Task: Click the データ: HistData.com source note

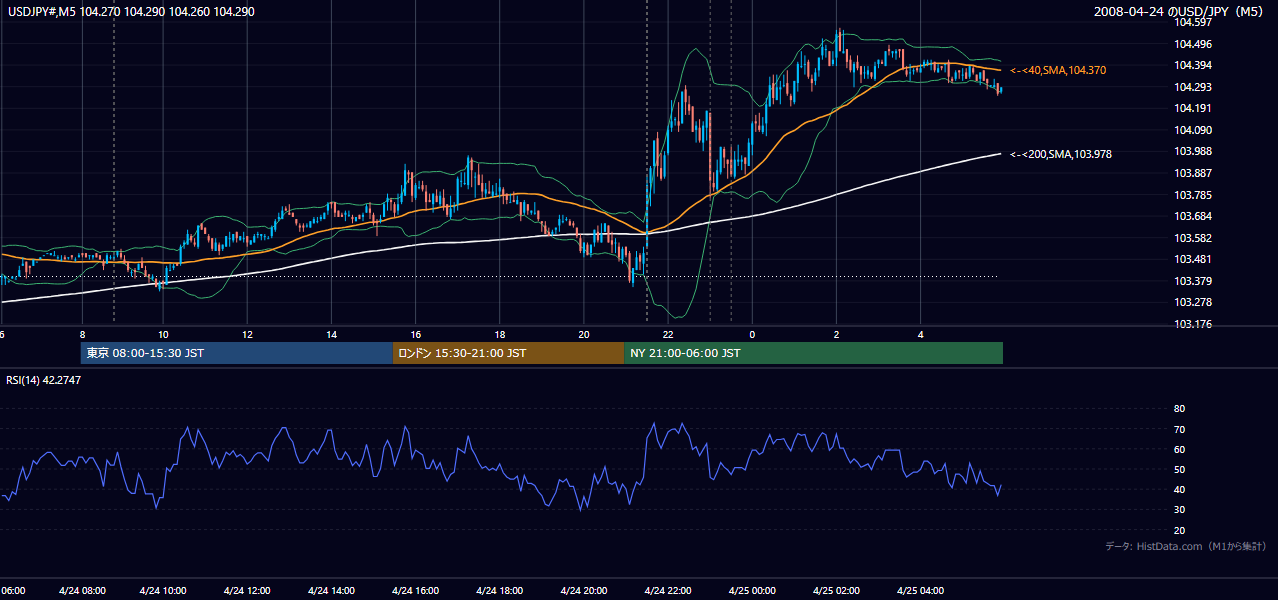Action: [x=1185, y=546]
